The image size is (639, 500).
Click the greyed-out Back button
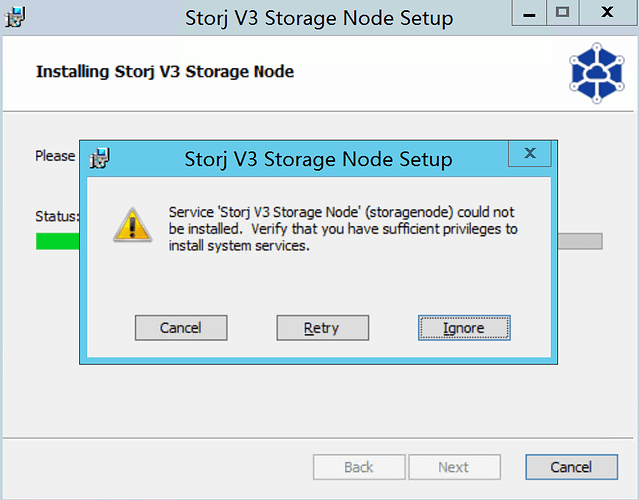[359, 467]
